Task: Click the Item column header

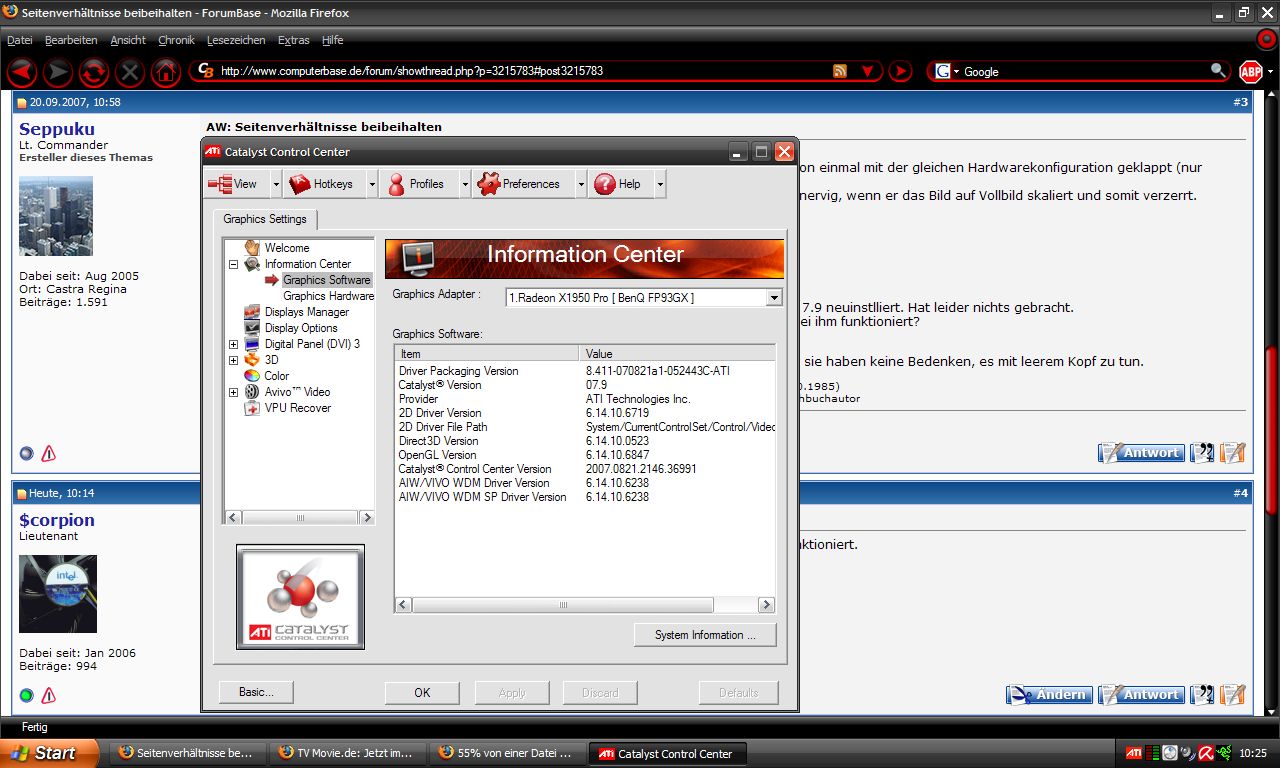Action: (487, 353)
